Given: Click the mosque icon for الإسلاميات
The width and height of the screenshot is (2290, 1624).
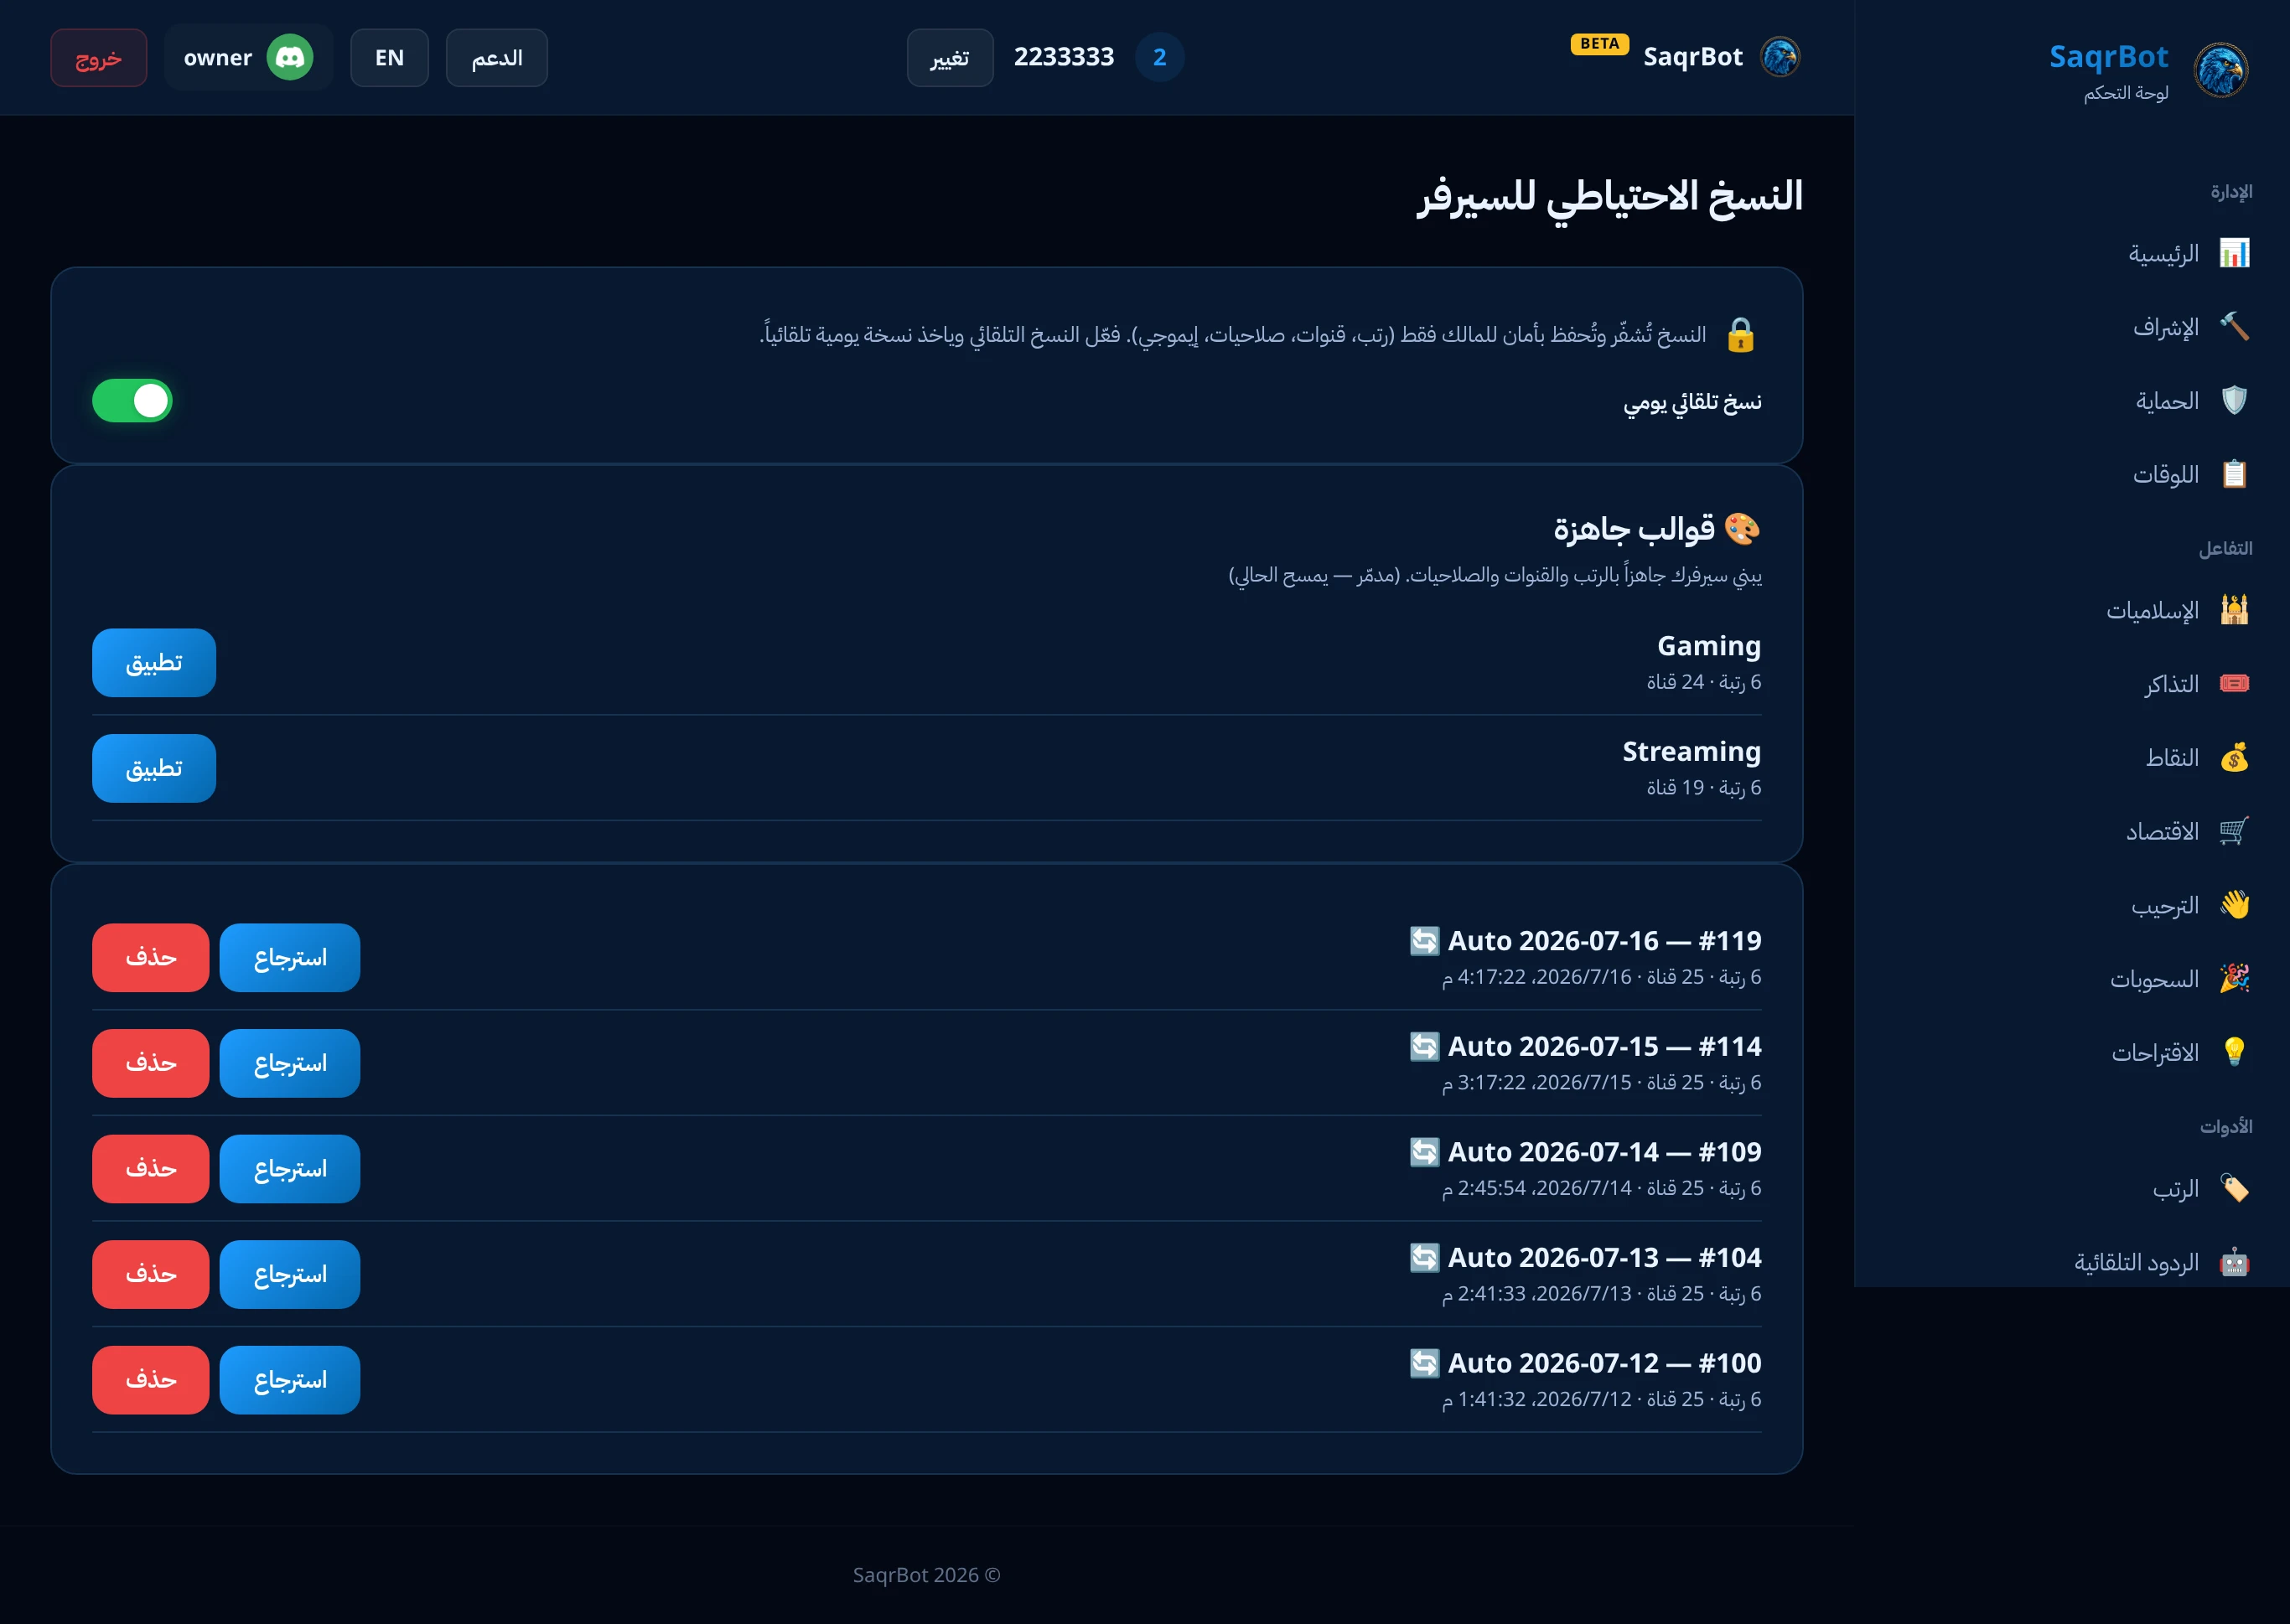Looking at the screenshot, I should (x=2234, y=609).
